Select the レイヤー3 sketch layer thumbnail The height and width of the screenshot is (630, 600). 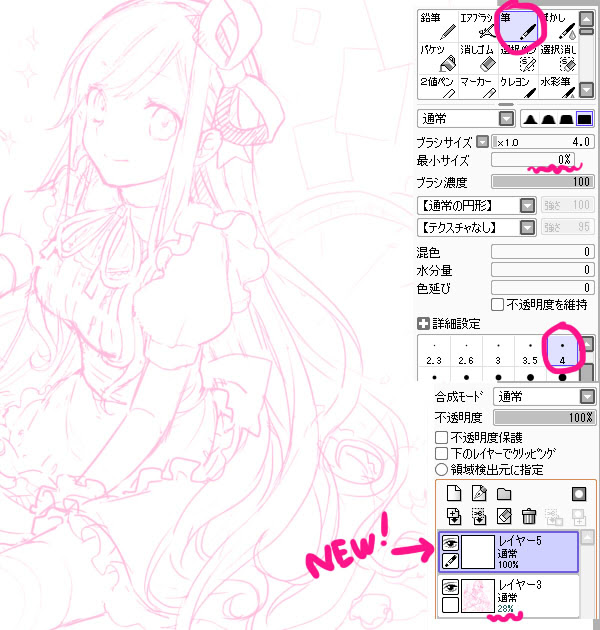(x=478, y=596)
